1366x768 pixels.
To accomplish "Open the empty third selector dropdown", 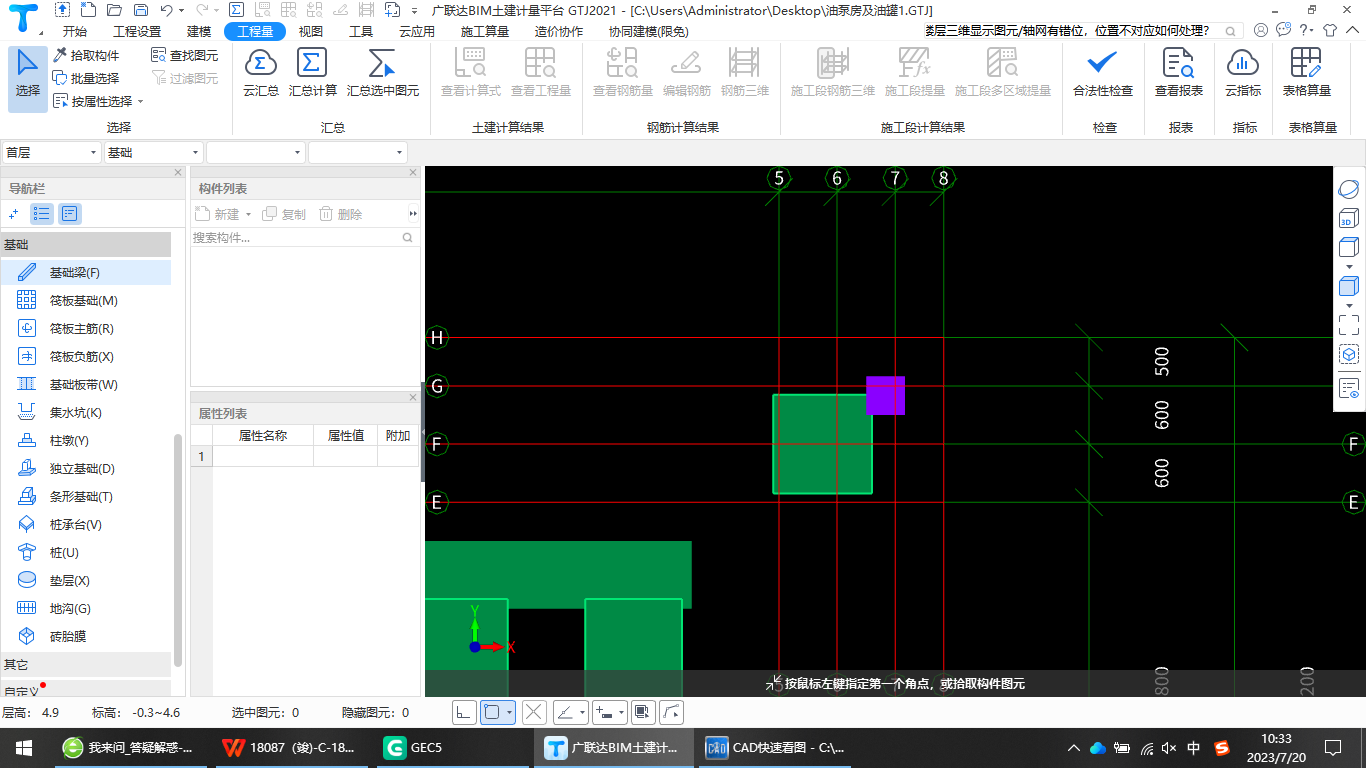I will point(256,152).
